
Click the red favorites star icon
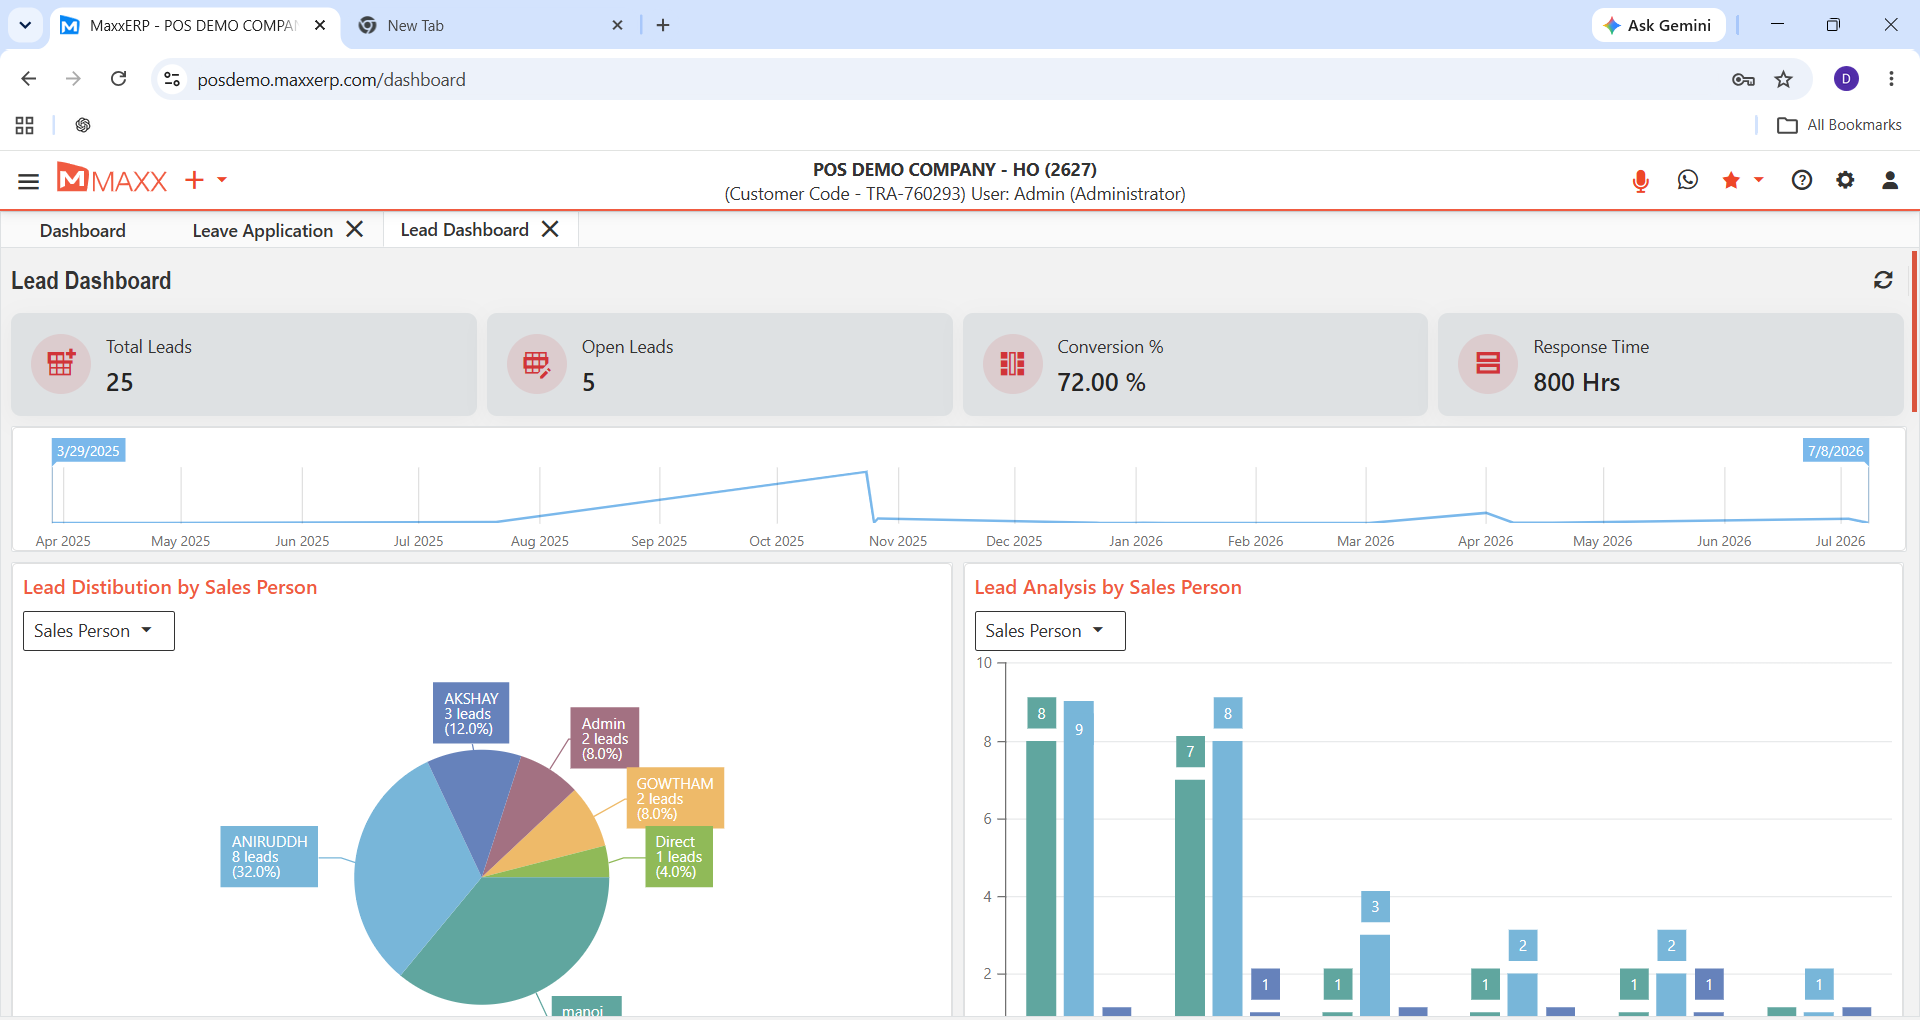pos(1731,180)
